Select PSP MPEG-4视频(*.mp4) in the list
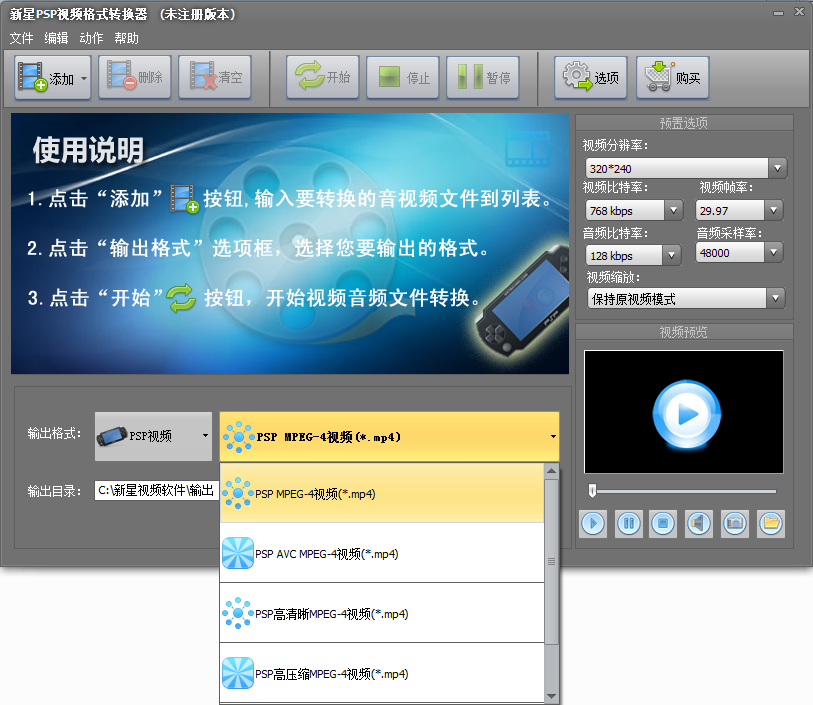 [x=382, y=493]
